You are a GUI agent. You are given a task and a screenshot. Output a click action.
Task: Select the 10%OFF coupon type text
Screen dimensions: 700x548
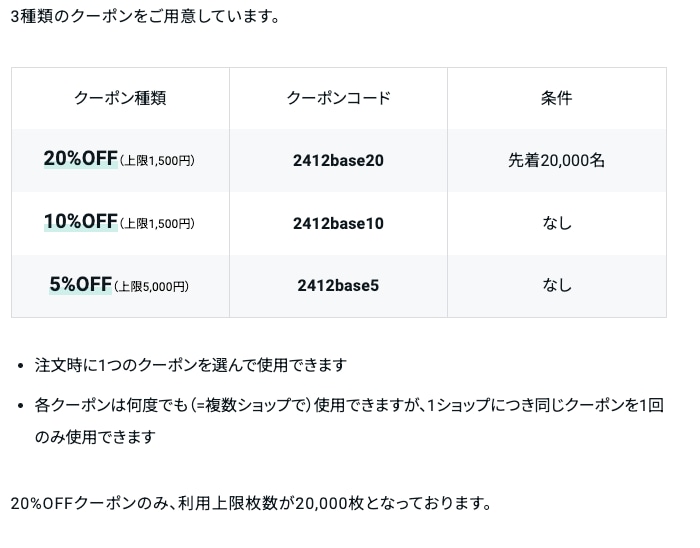click(x=80, y=221)
